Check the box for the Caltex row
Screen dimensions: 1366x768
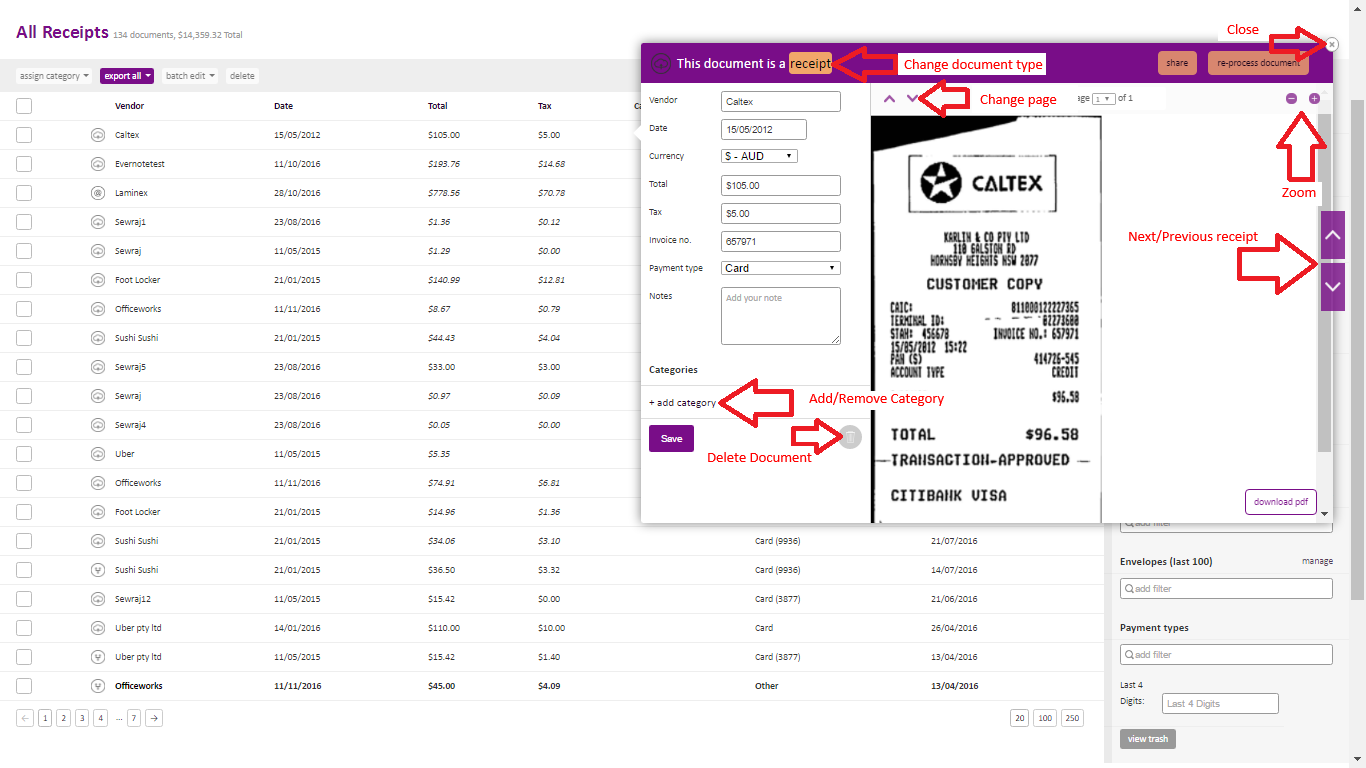coord(24,135)
